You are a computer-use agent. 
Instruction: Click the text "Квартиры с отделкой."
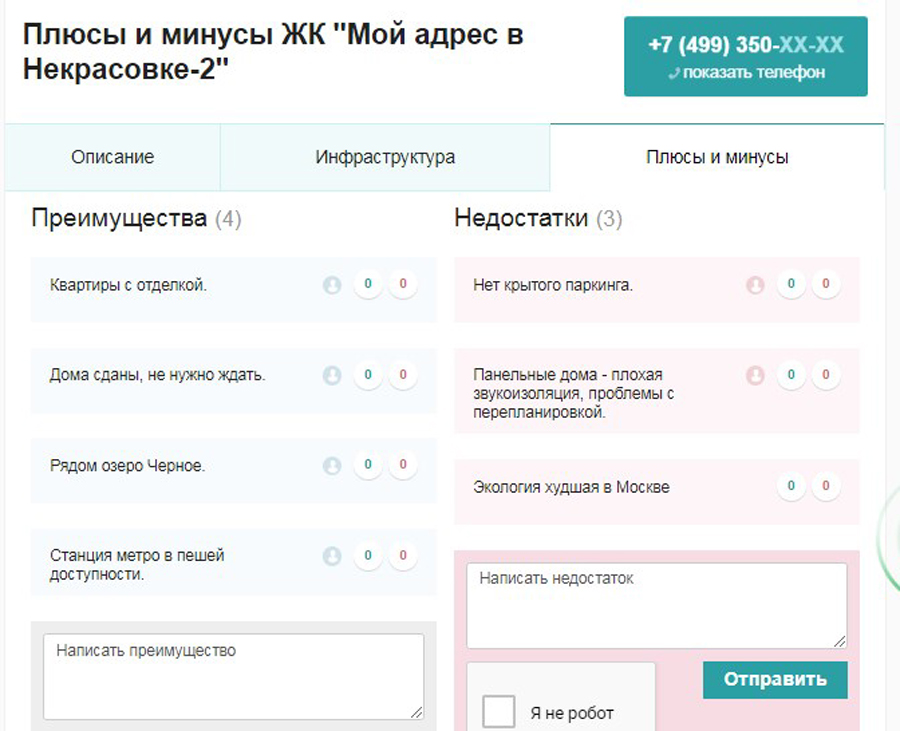coord(128,285)
